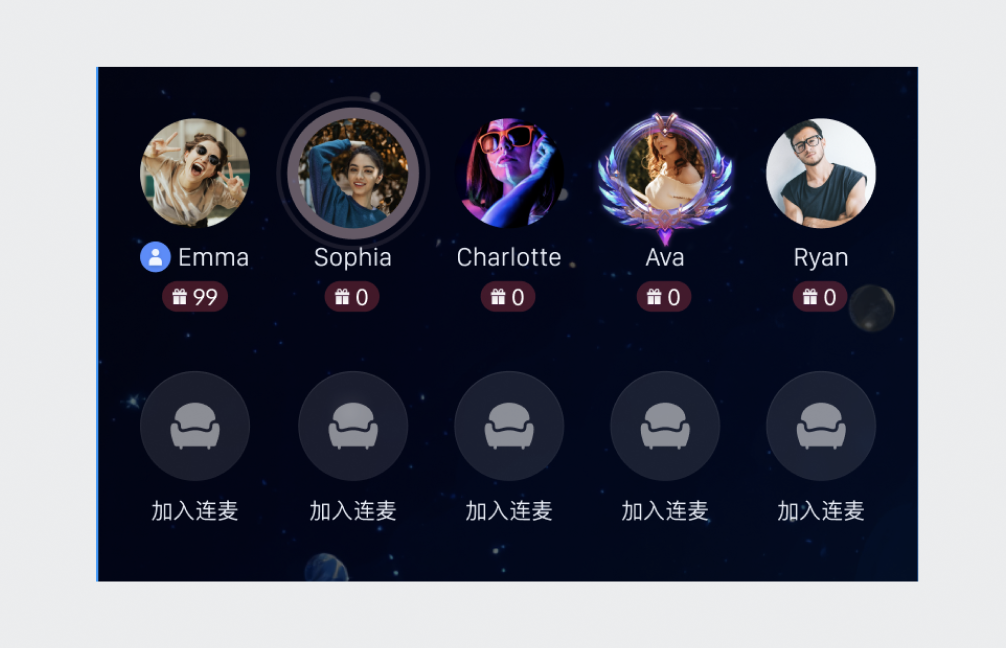Image resolution: width=1006 pixels, height=648 pixels.
Task: Take the empty sofa seat below Emma
Action: pos(195,426)
